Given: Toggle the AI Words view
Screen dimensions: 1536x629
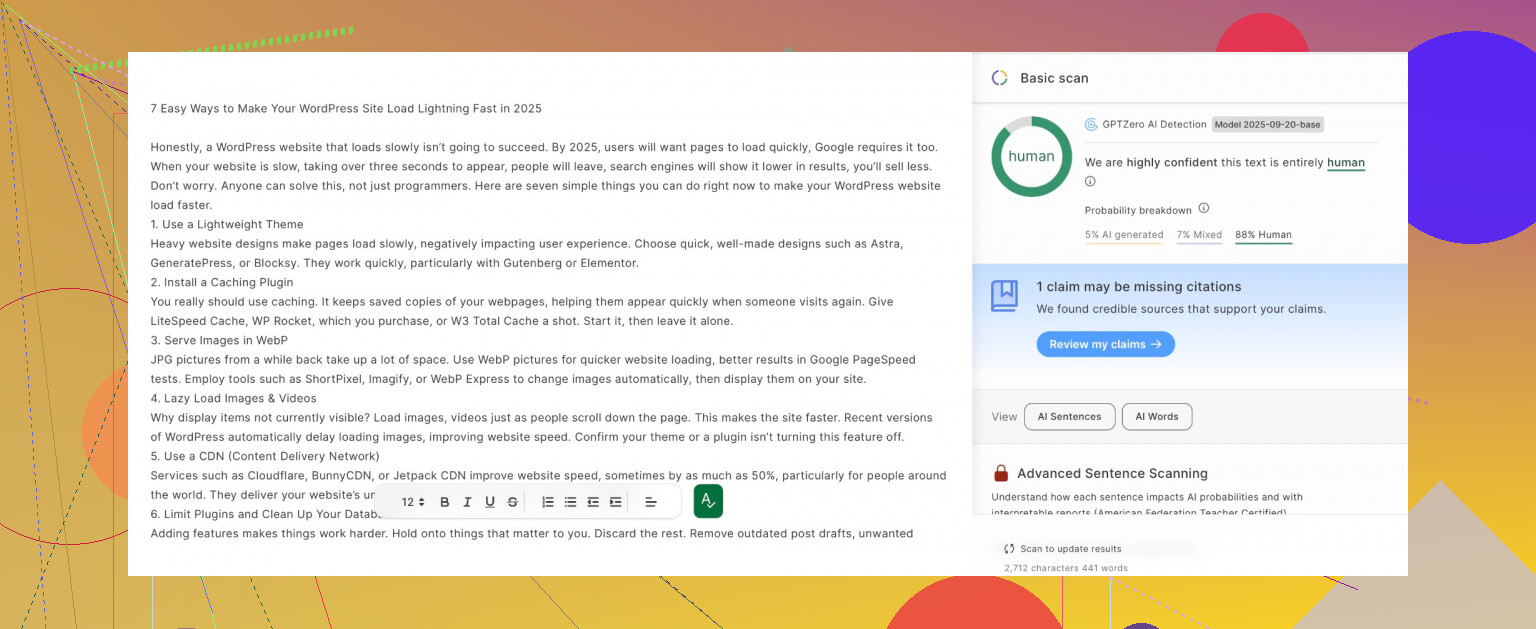Looking at the screenshot, I should [1156, 417].
